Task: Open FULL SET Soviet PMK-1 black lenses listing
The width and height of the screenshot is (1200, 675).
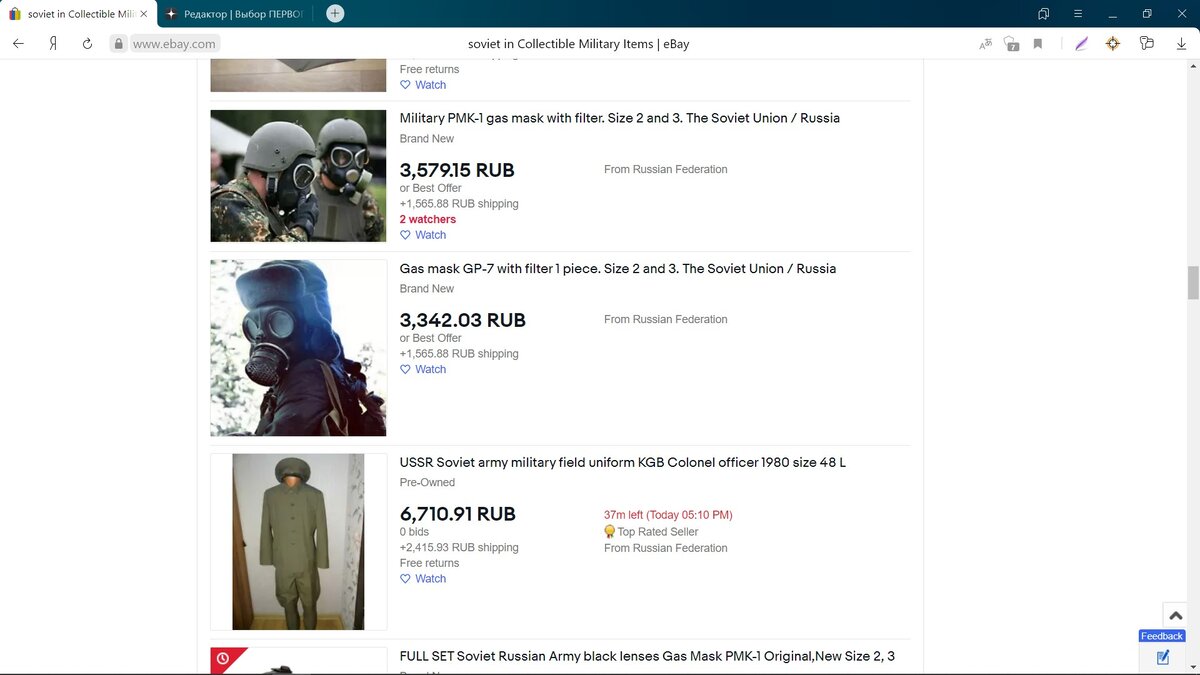Action: (x=647, y=656)
